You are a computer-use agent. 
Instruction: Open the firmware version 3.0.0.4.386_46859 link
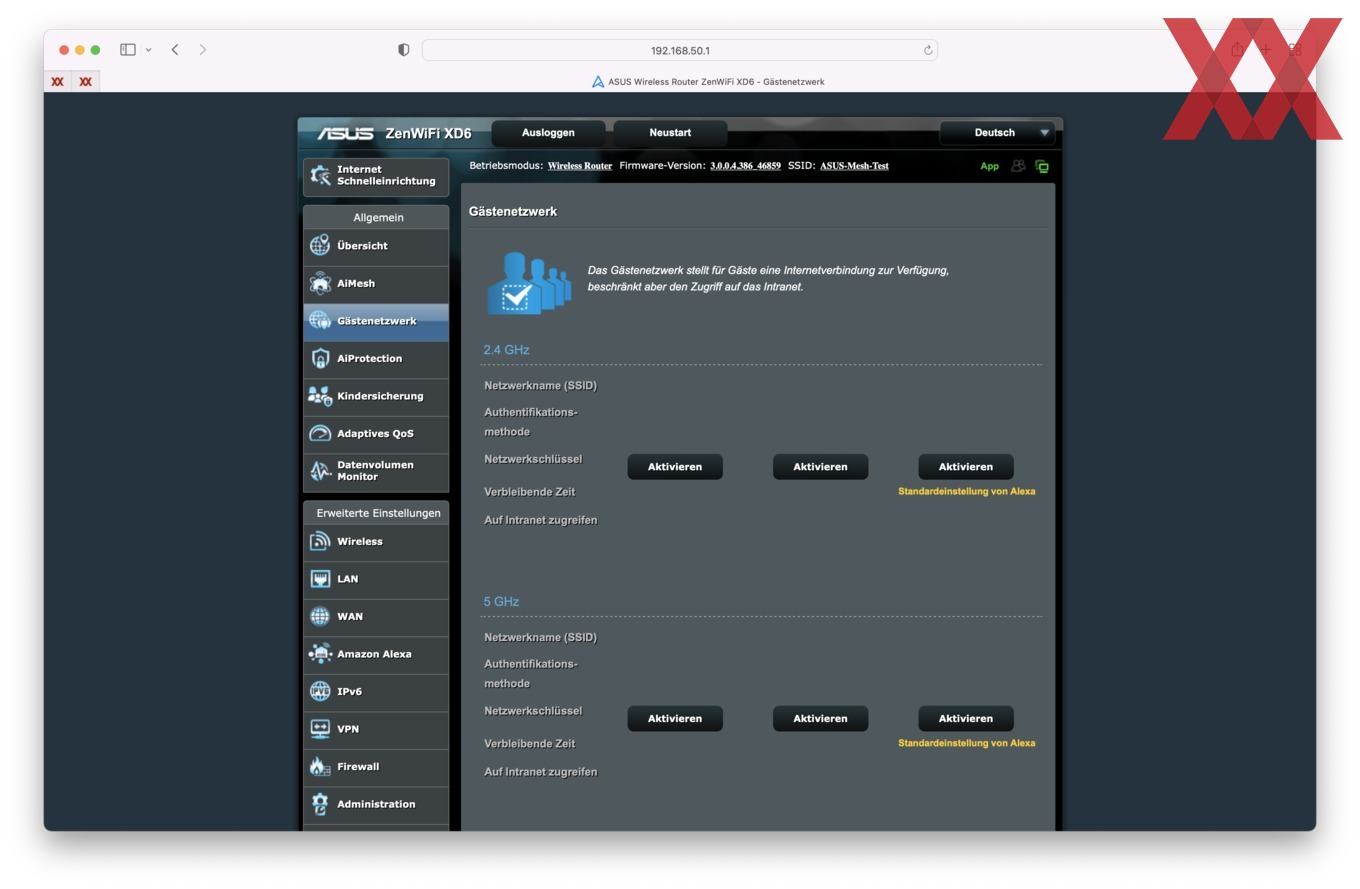745,166
